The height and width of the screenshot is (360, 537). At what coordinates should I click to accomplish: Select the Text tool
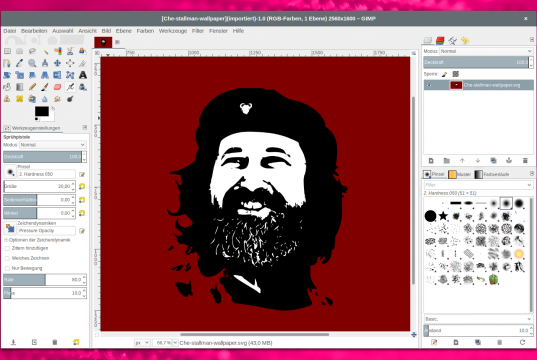pos(83,75)
